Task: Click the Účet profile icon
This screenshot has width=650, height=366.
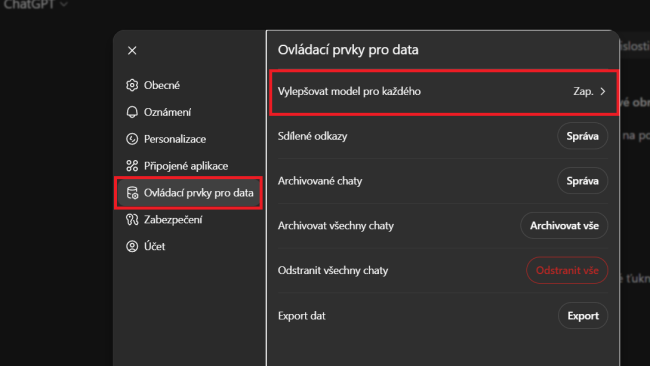Action: (132, 246)
